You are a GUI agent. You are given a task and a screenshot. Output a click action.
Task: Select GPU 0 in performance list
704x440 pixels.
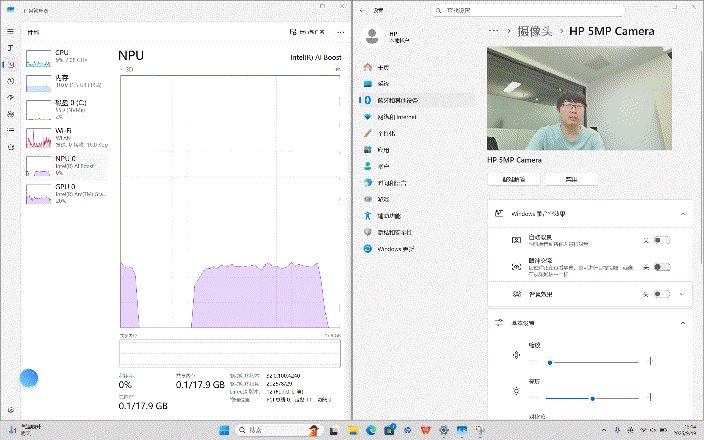click(x=66, y=193)
